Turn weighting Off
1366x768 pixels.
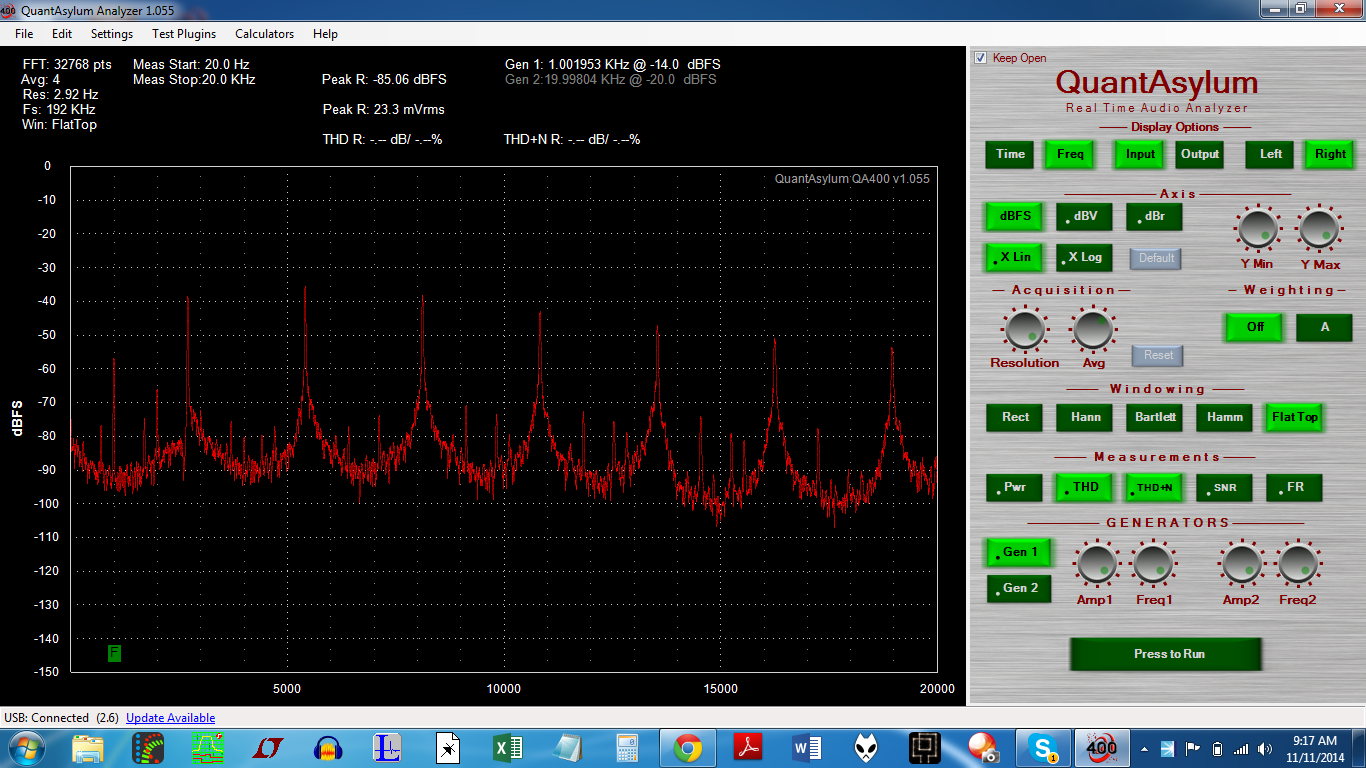1254,327
